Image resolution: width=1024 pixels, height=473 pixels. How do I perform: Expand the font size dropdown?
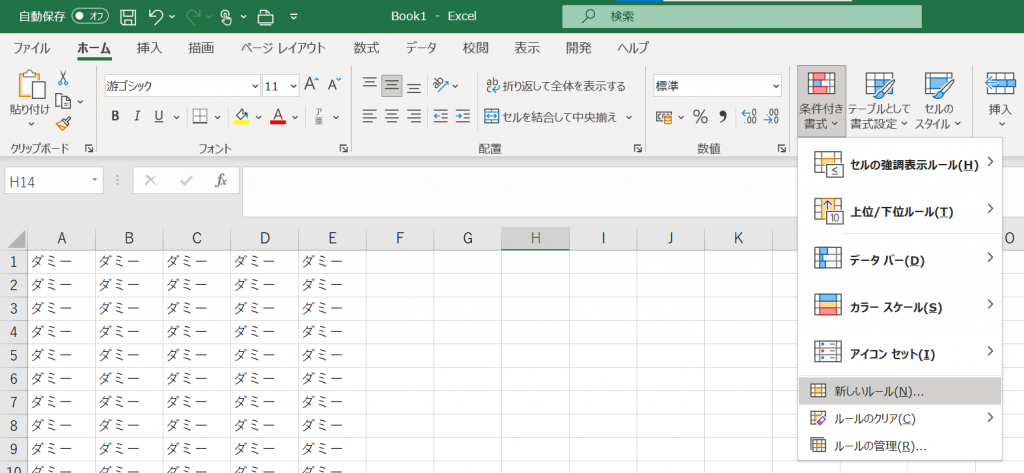pos(293,86)
